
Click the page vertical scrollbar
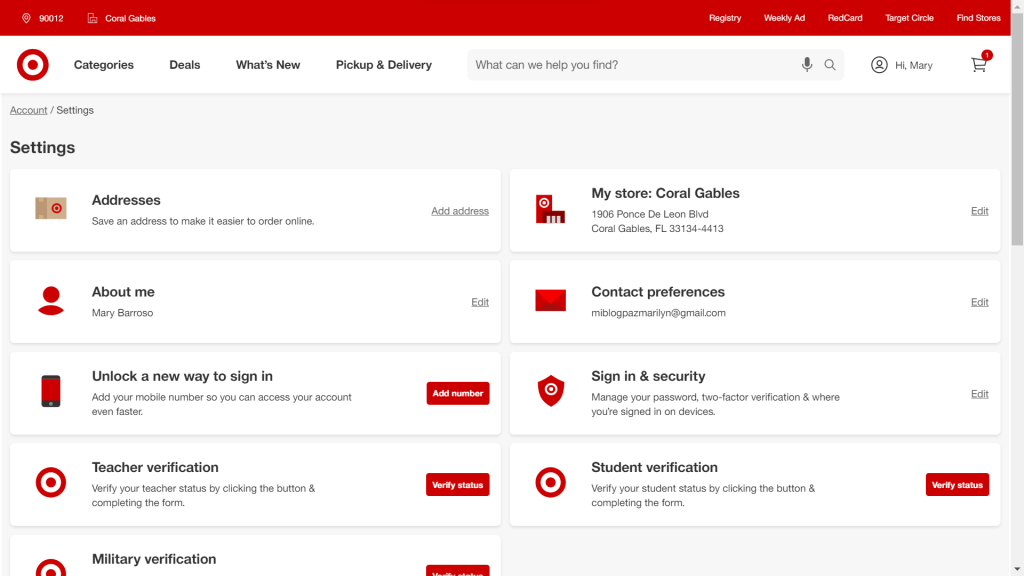tap(1017, 131)
